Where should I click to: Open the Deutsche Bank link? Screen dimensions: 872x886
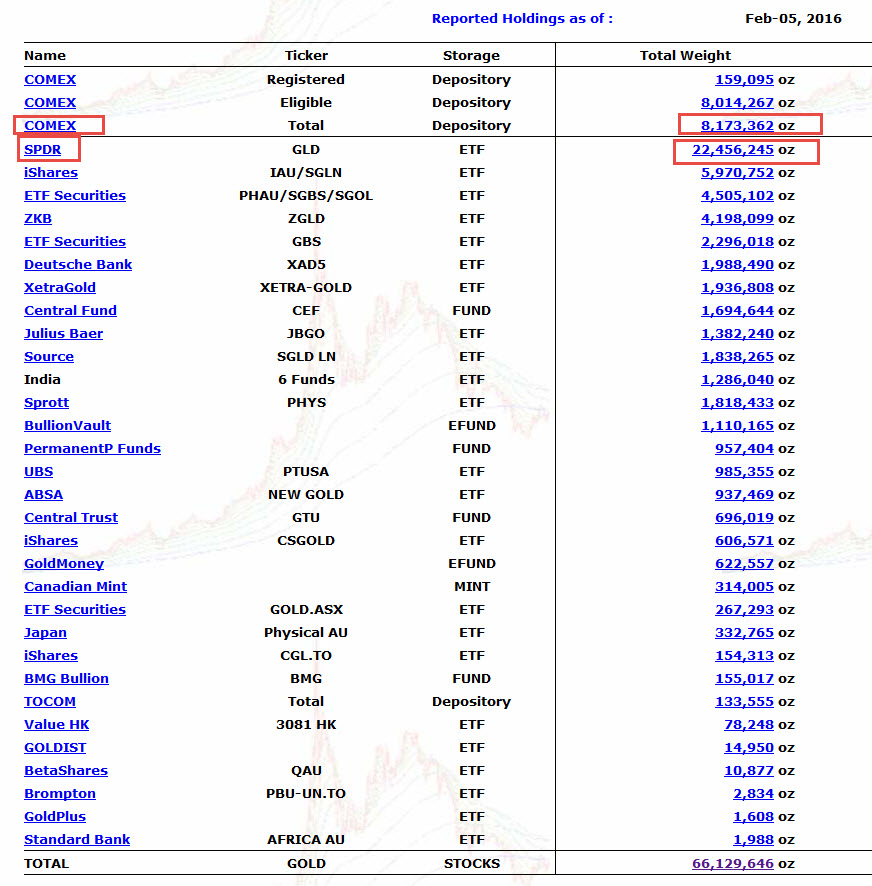tap(78, 264)
